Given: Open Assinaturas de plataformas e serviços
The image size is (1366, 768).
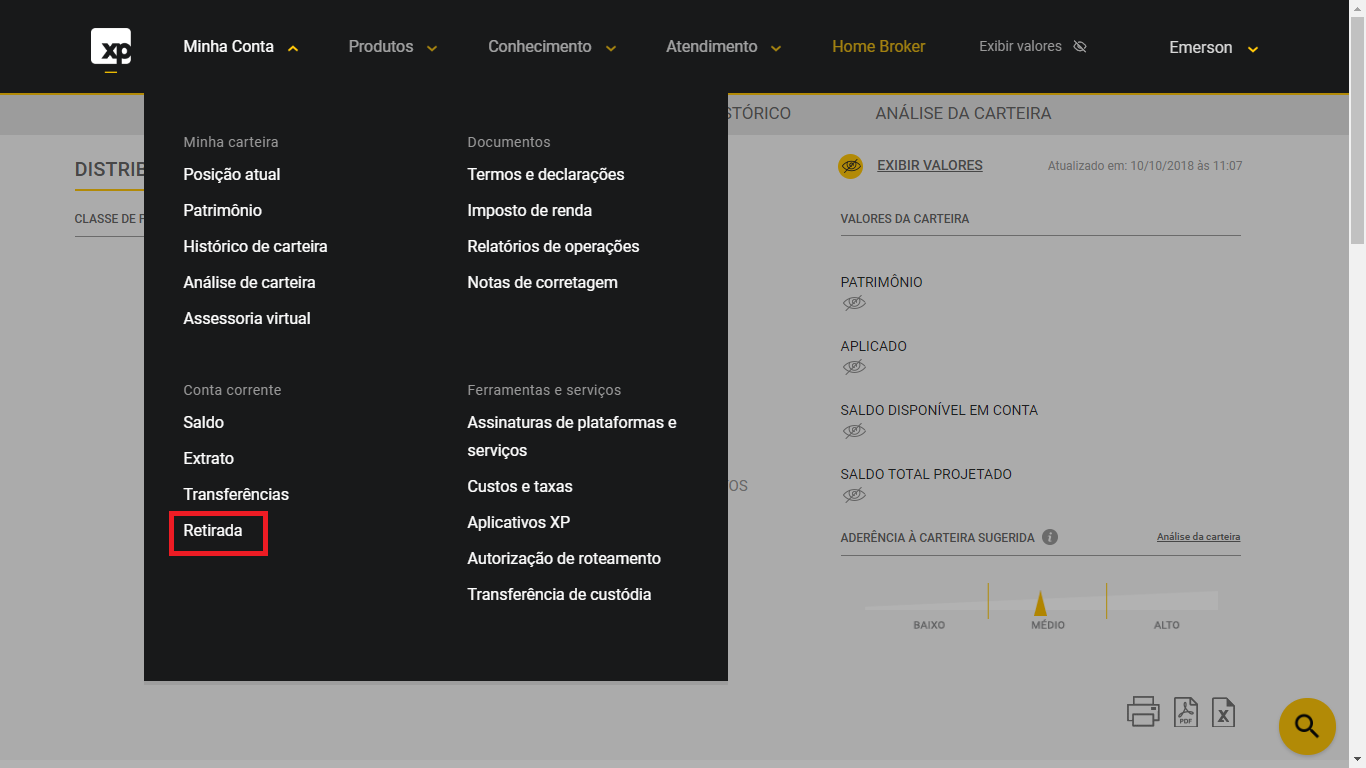Looking at the screenshot, I should [x=572, y=436].
